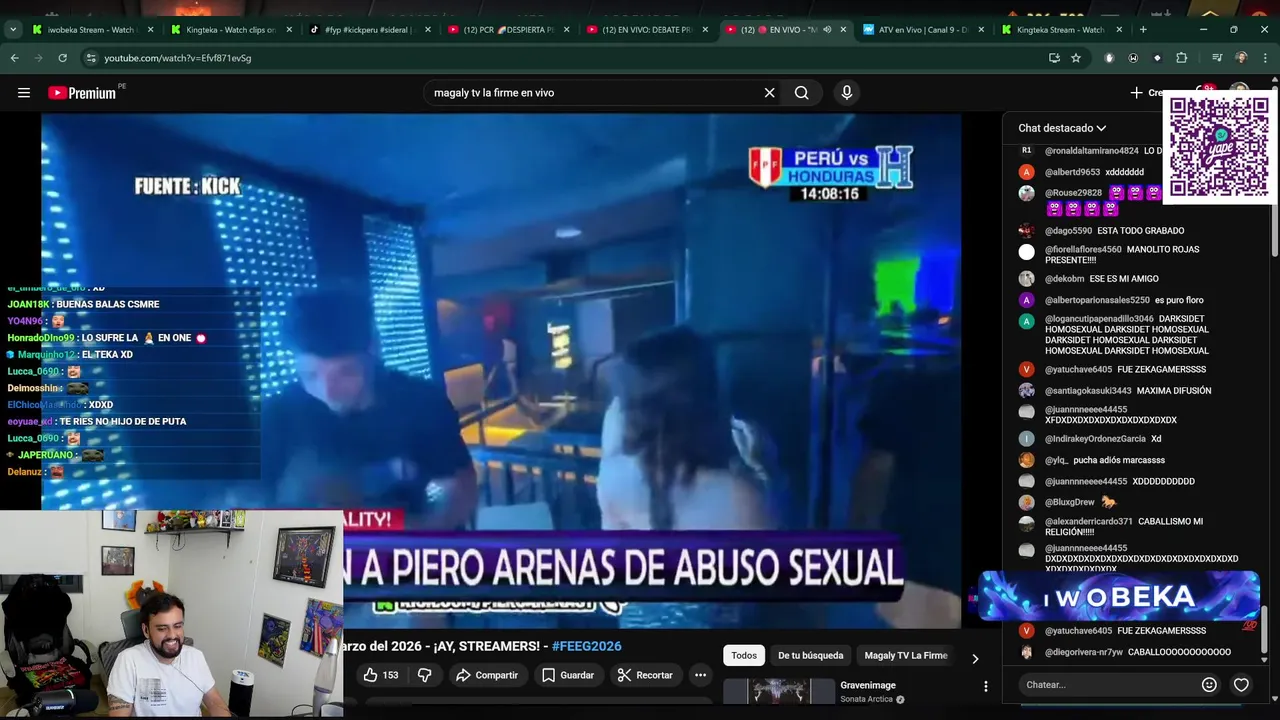Click the install/cast icon in the address bar
This screenshot has height=720, width=1280.
click(1054, 58)
